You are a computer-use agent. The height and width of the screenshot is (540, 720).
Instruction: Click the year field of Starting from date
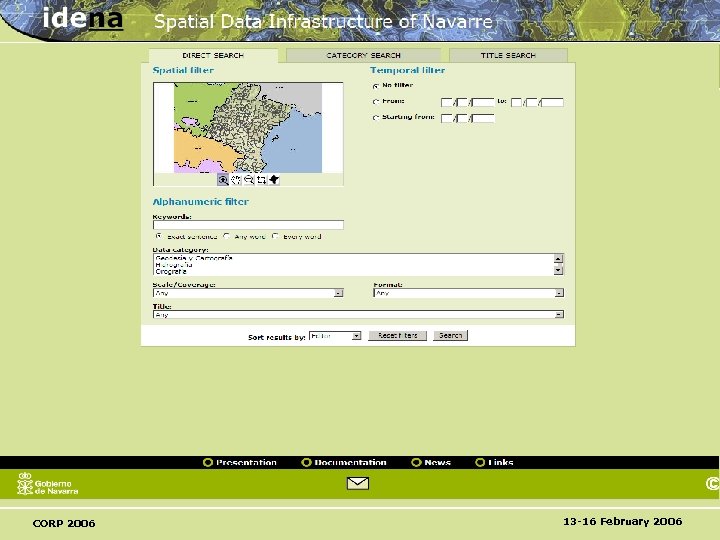(484, 118)
